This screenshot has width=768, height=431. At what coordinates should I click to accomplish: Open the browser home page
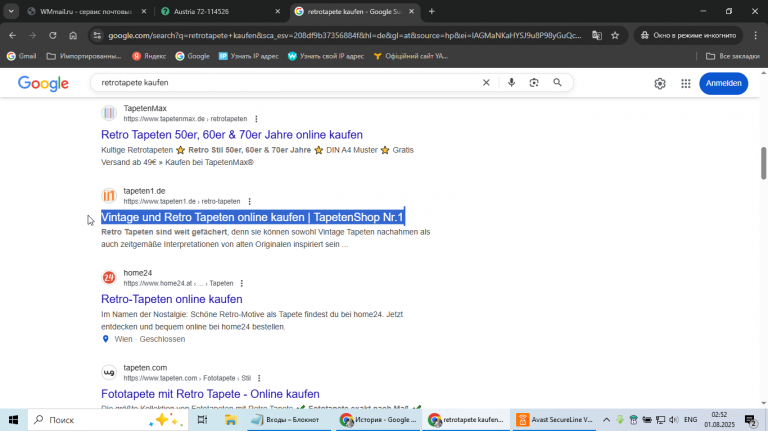[x=73, y=35]
